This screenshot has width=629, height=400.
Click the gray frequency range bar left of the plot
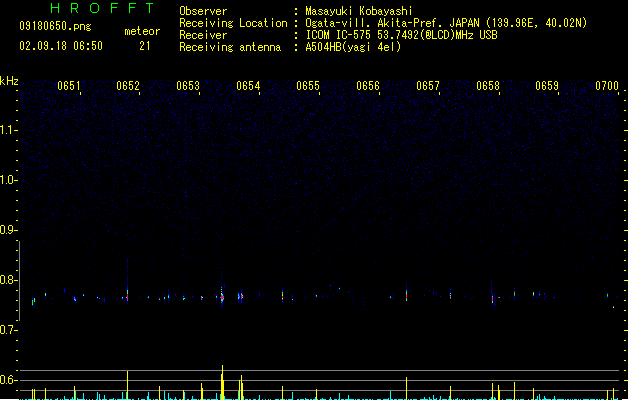pyautogui.click(x=19, y=281)
